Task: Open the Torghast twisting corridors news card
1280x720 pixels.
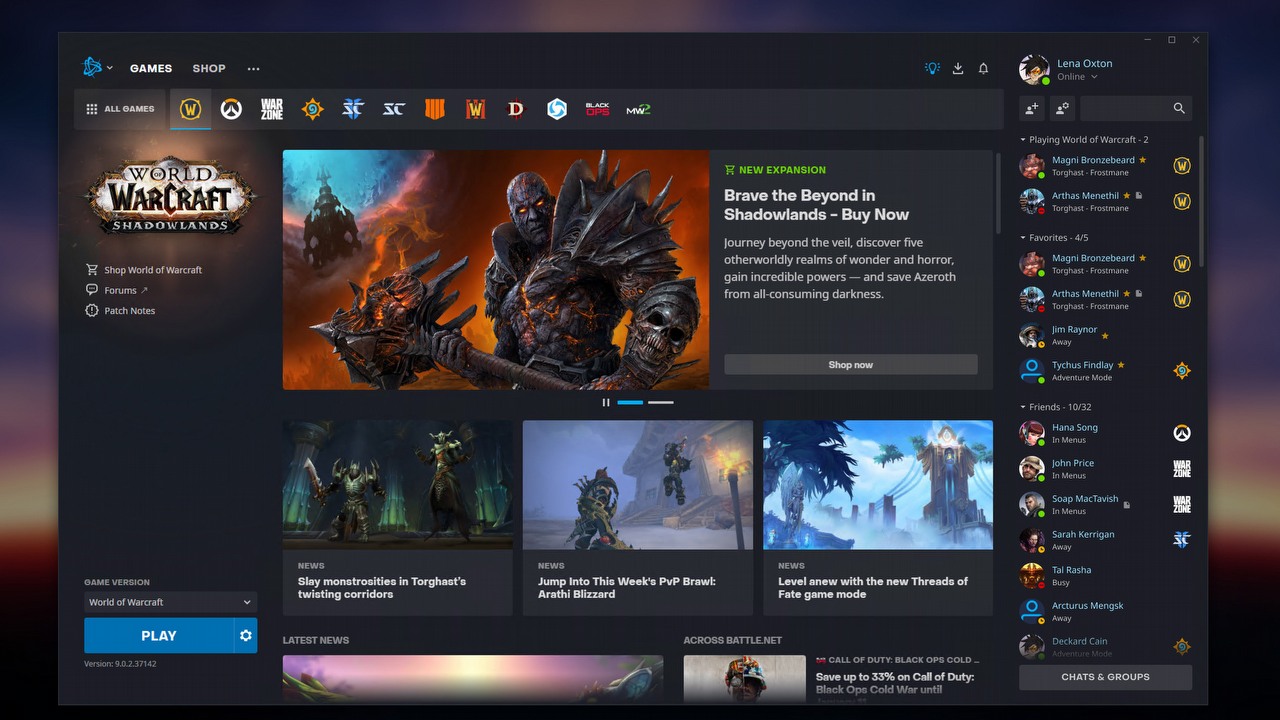Action: 397,518
